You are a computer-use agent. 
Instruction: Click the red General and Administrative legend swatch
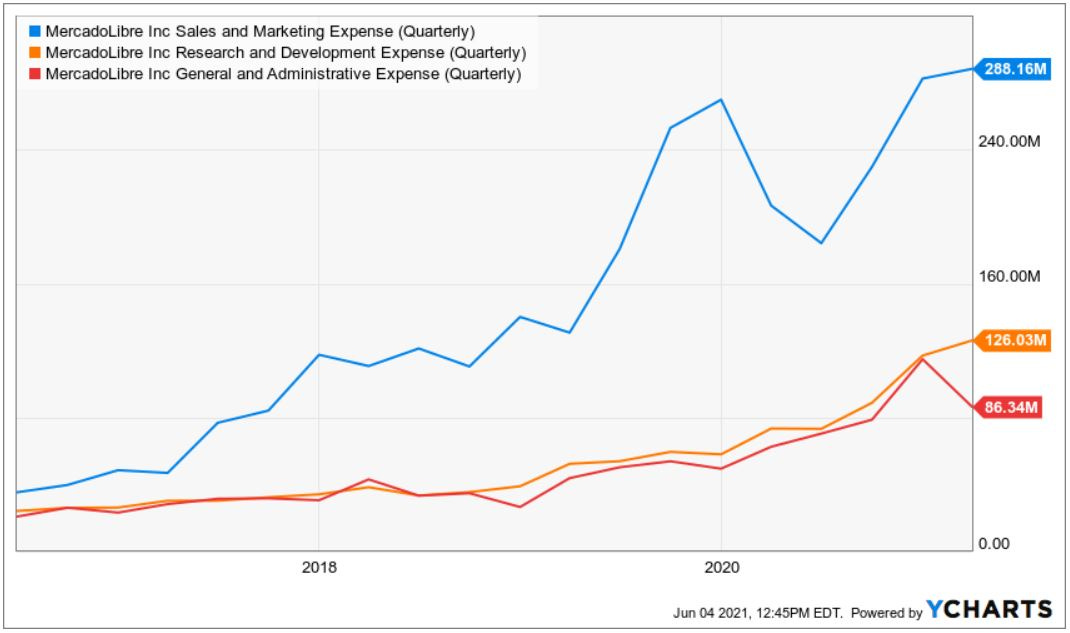pyautogui.click(x=35, y=74)
